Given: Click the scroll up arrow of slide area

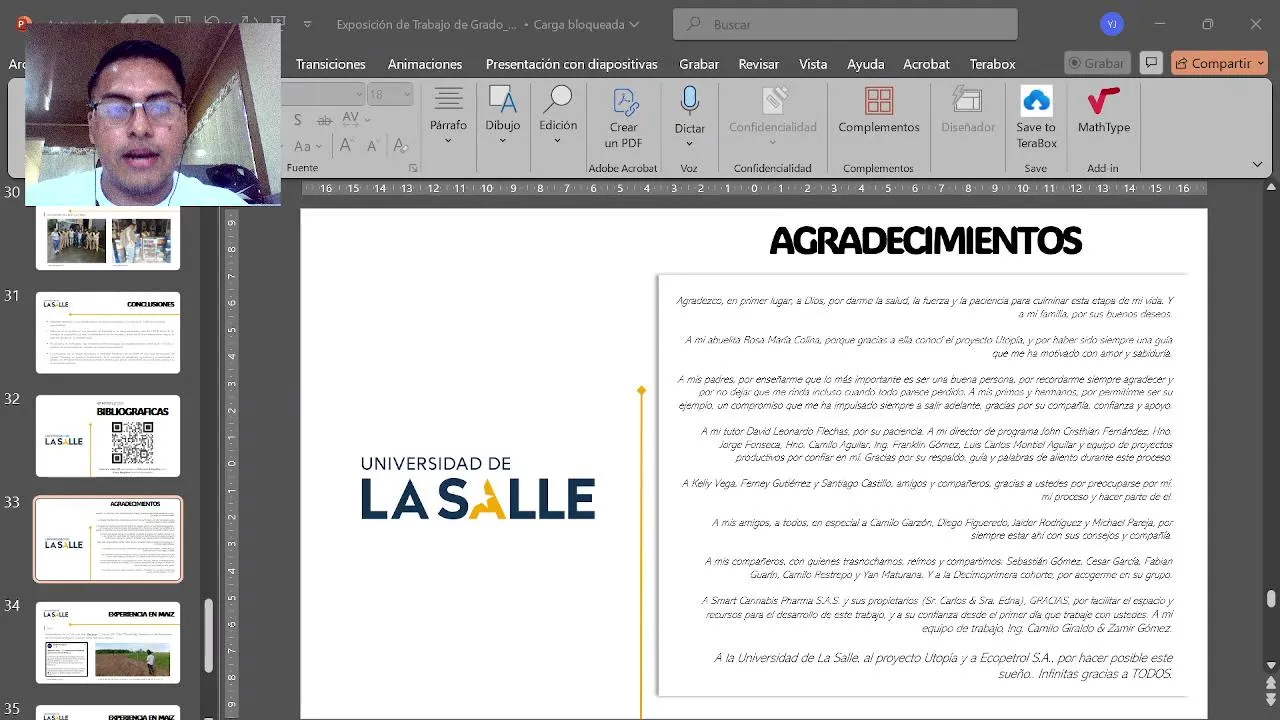Looking at the screenshot, I should (1271, 188).
